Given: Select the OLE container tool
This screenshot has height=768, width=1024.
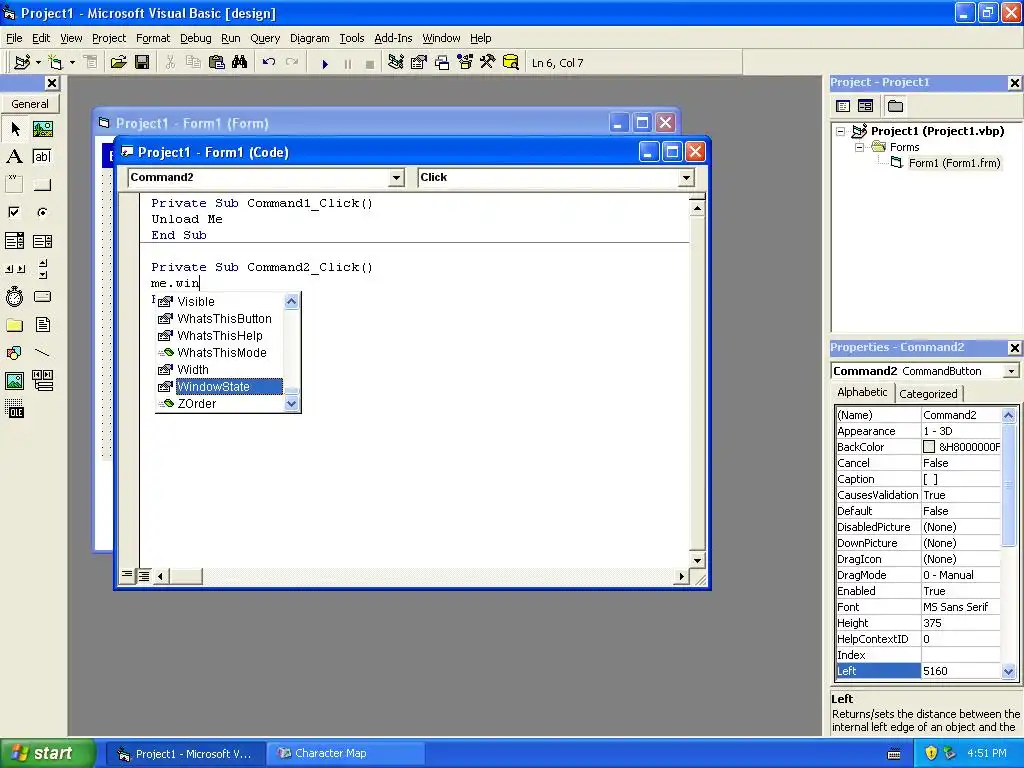Looking at the screenshot, I should [14, 409].
